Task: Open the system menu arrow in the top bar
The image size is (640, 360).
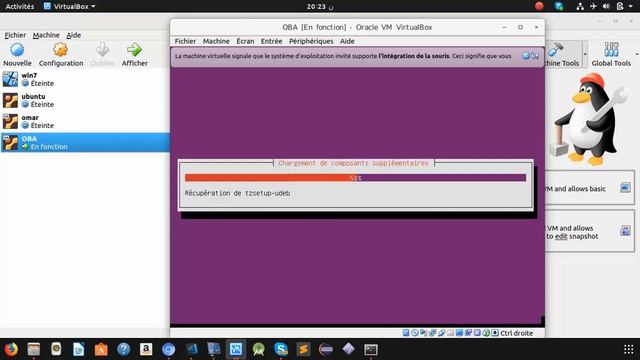Action: [630, 6]
